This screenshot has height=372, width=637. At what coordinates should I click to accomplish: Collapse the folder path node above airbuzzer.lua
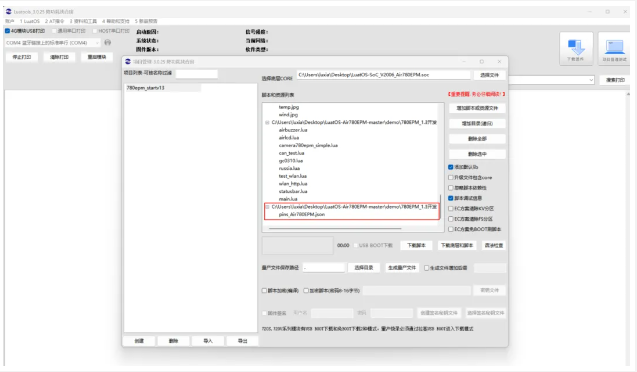(x=267, y=122)
